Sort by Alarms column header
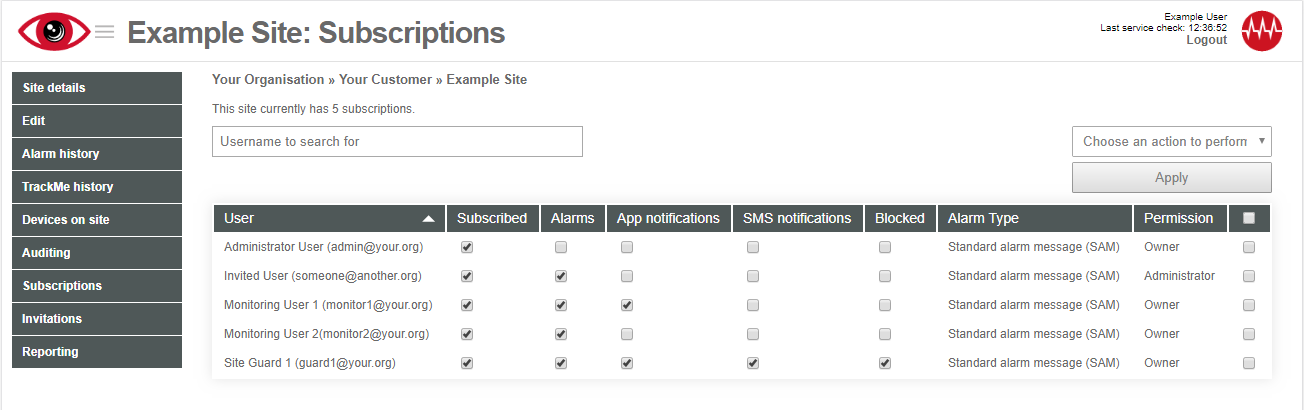This screenshot has height=410, width=1304. click(572, 218)
